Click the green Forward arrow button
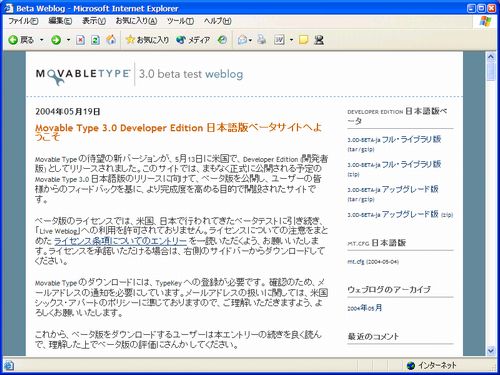The image size is (500, 375). point(56,40)
